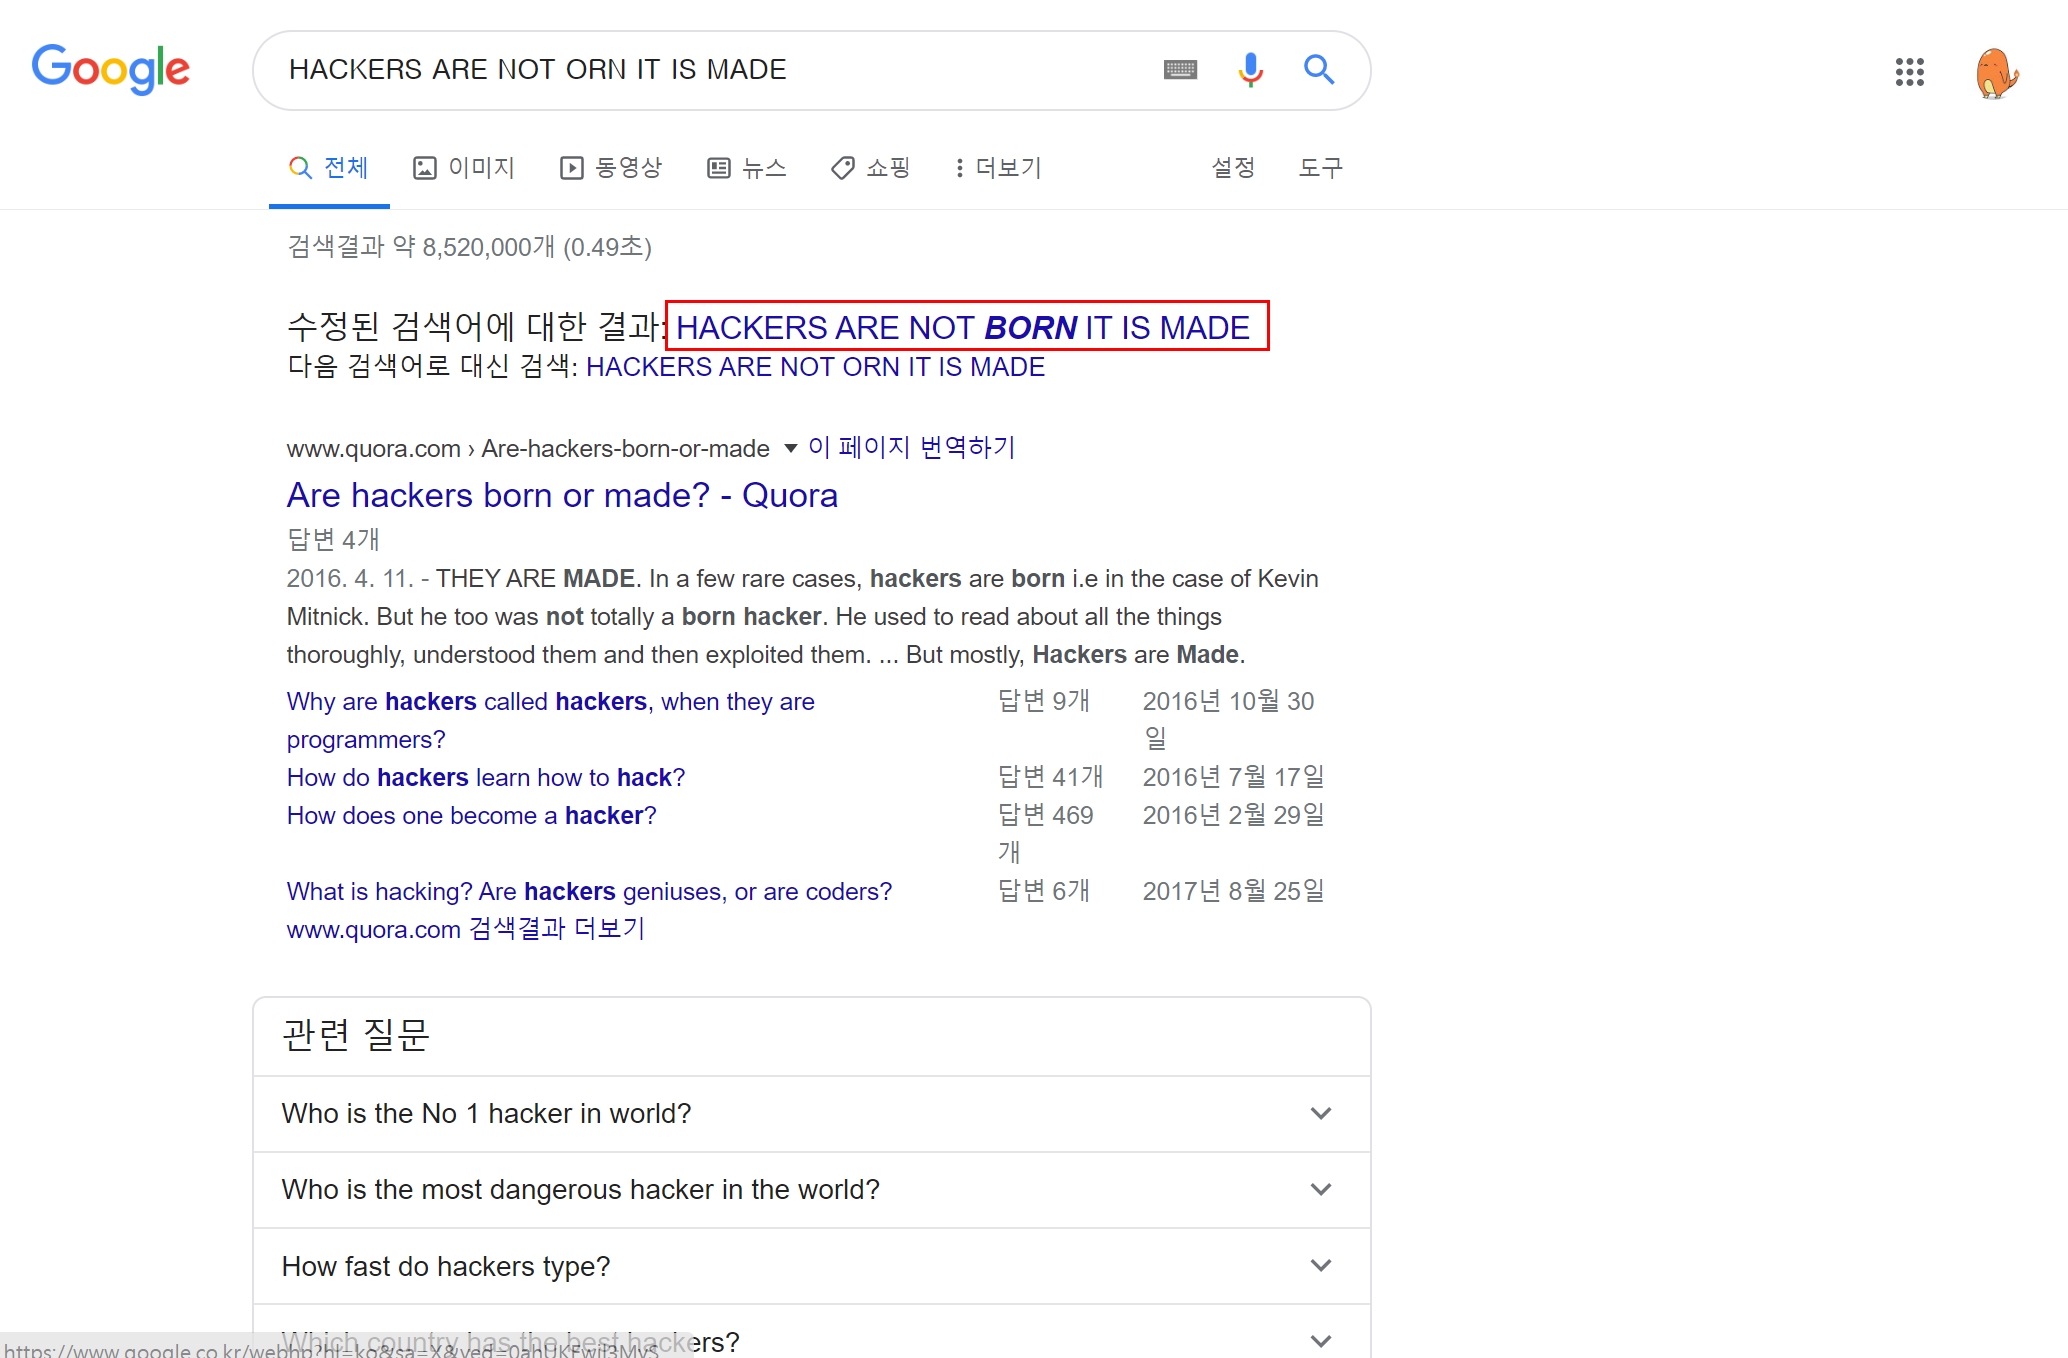Open the Google apps grid
2068x1358 pixels.
pyautogui.click(x=1909, y=71)
